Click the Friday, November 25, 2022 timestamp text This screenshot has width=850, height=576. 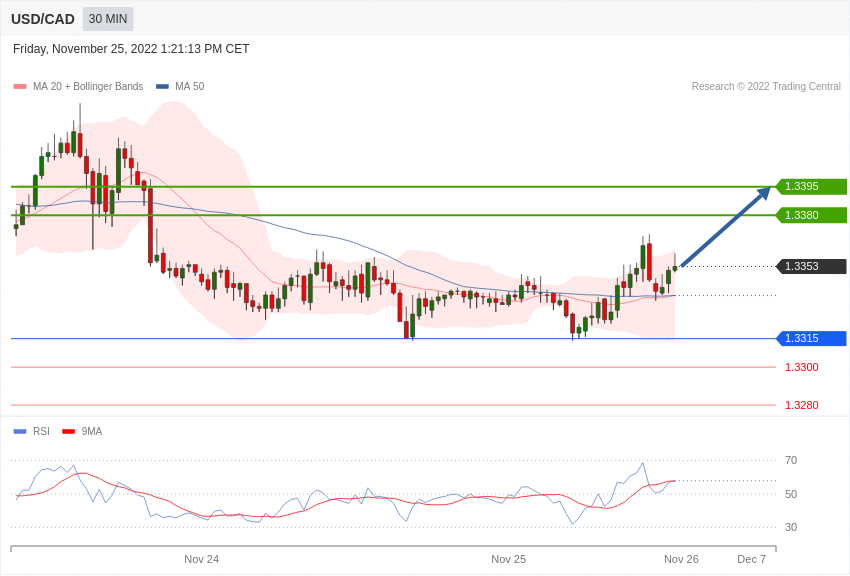[x=131, y=49]
